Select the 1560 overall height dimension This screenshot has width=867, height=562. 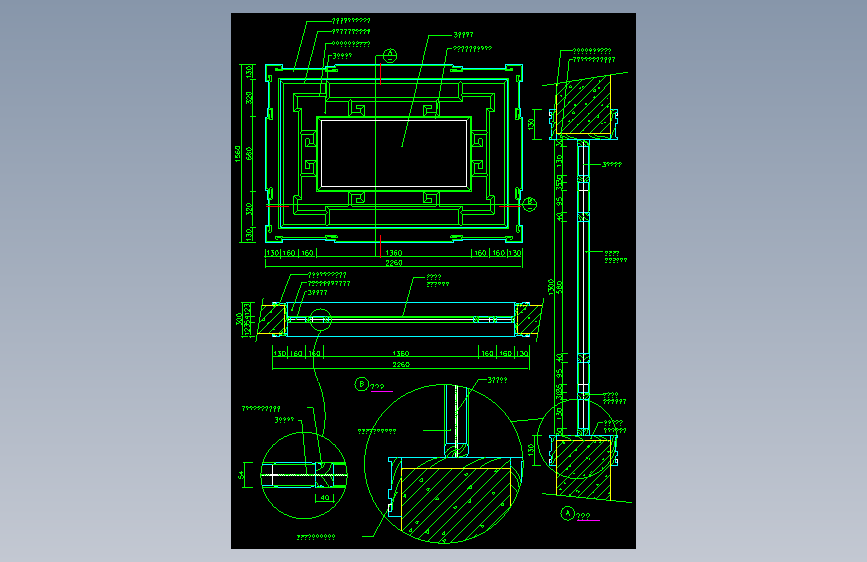238,154
